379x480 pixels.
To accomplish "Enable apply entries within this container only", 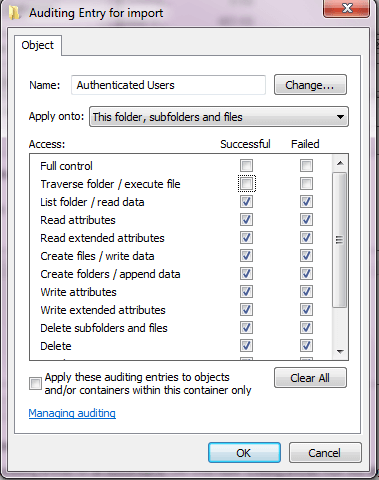I will 35,383.
